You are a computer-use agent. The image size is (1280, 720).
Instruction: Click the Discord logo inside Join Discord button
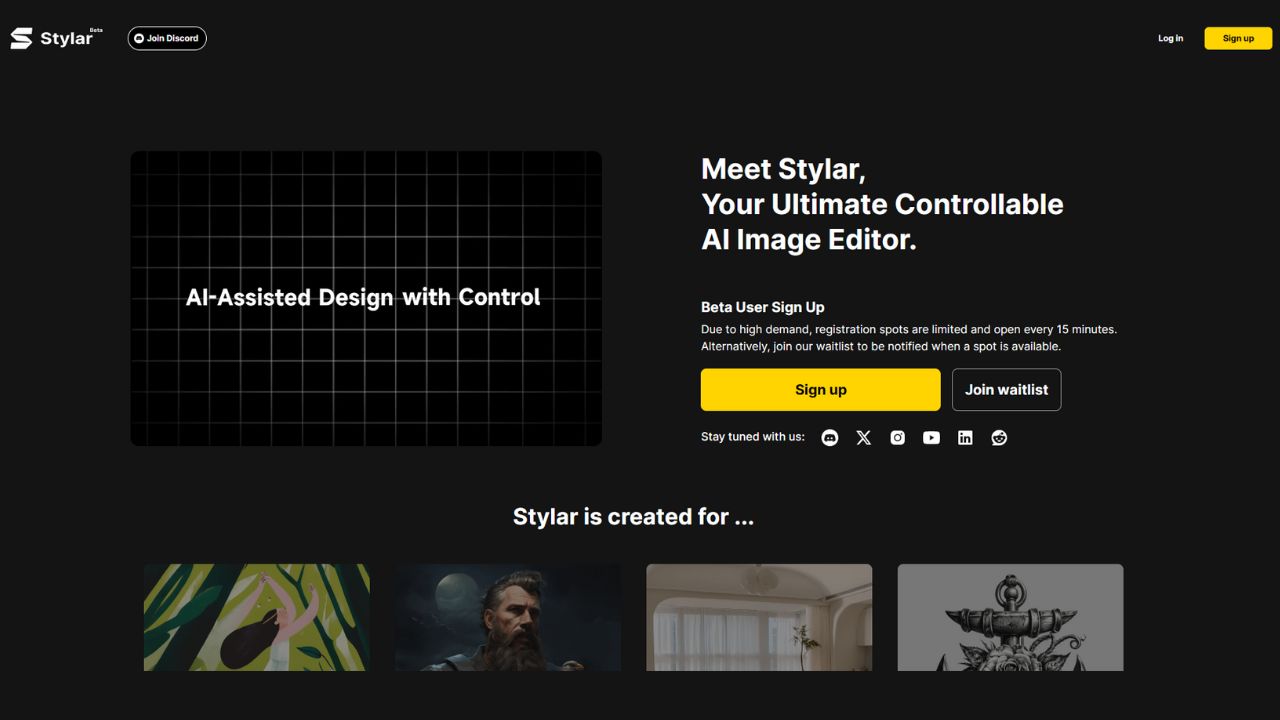139,38
